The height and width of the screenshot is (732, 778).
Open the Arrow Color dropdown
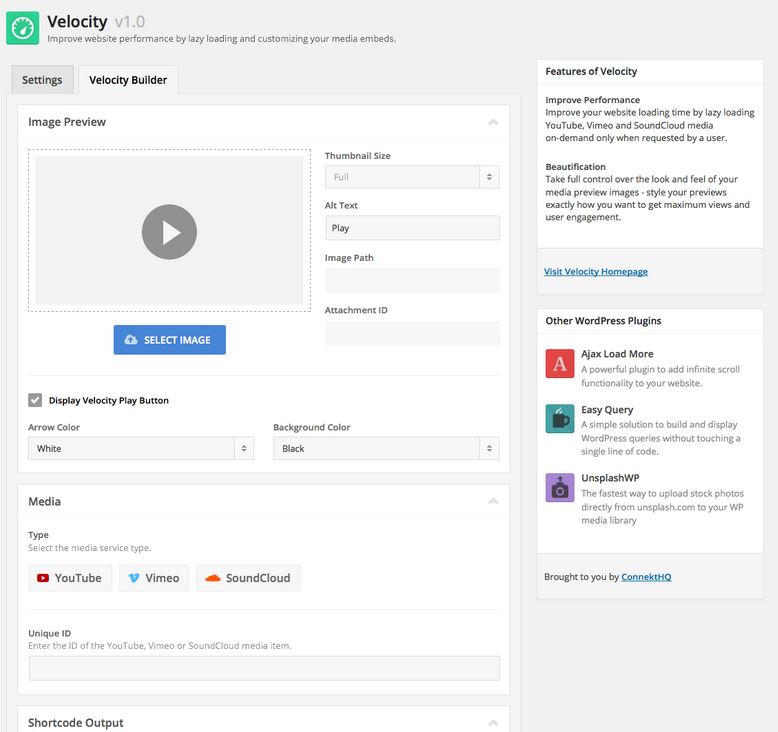(x=141, y=448)
